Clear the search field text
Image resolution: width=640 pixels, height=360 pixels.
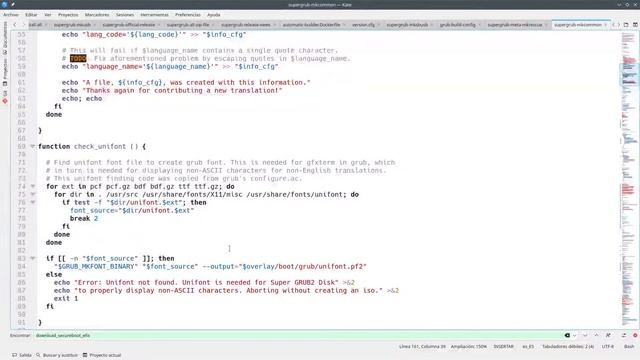point(567,336)
